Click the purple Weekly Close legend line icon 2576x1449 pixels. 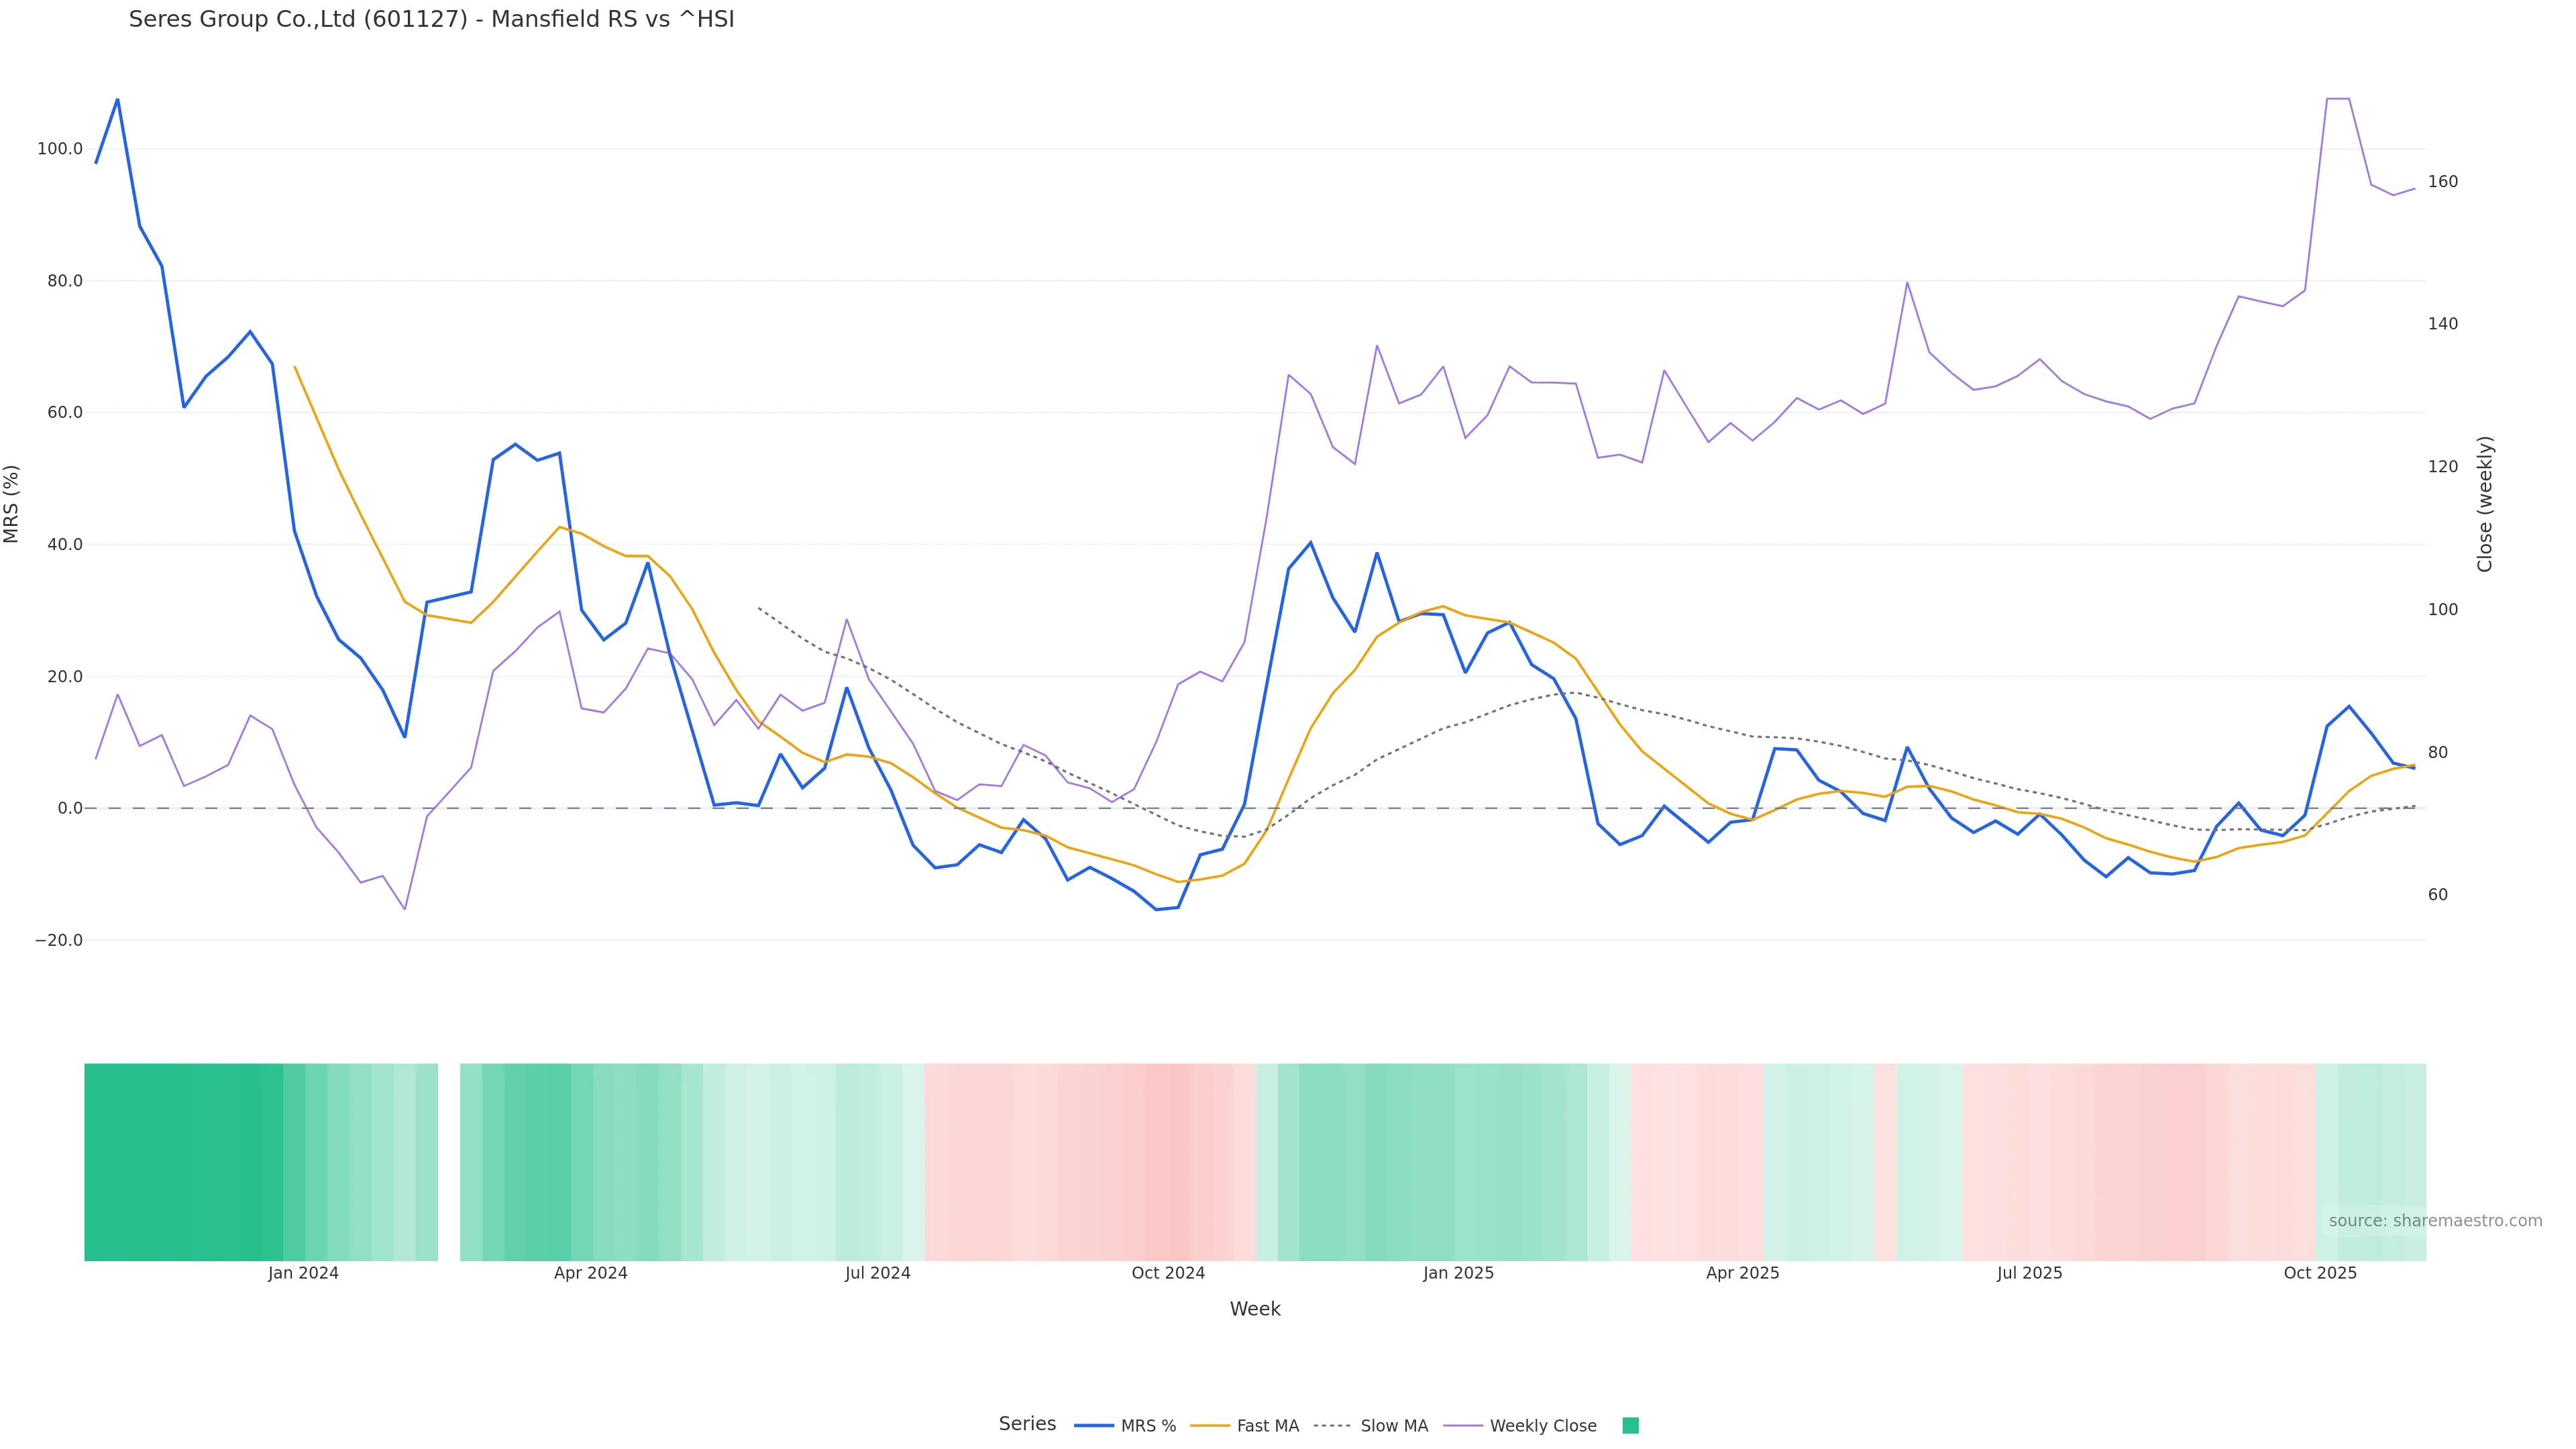point(1463,1426)
